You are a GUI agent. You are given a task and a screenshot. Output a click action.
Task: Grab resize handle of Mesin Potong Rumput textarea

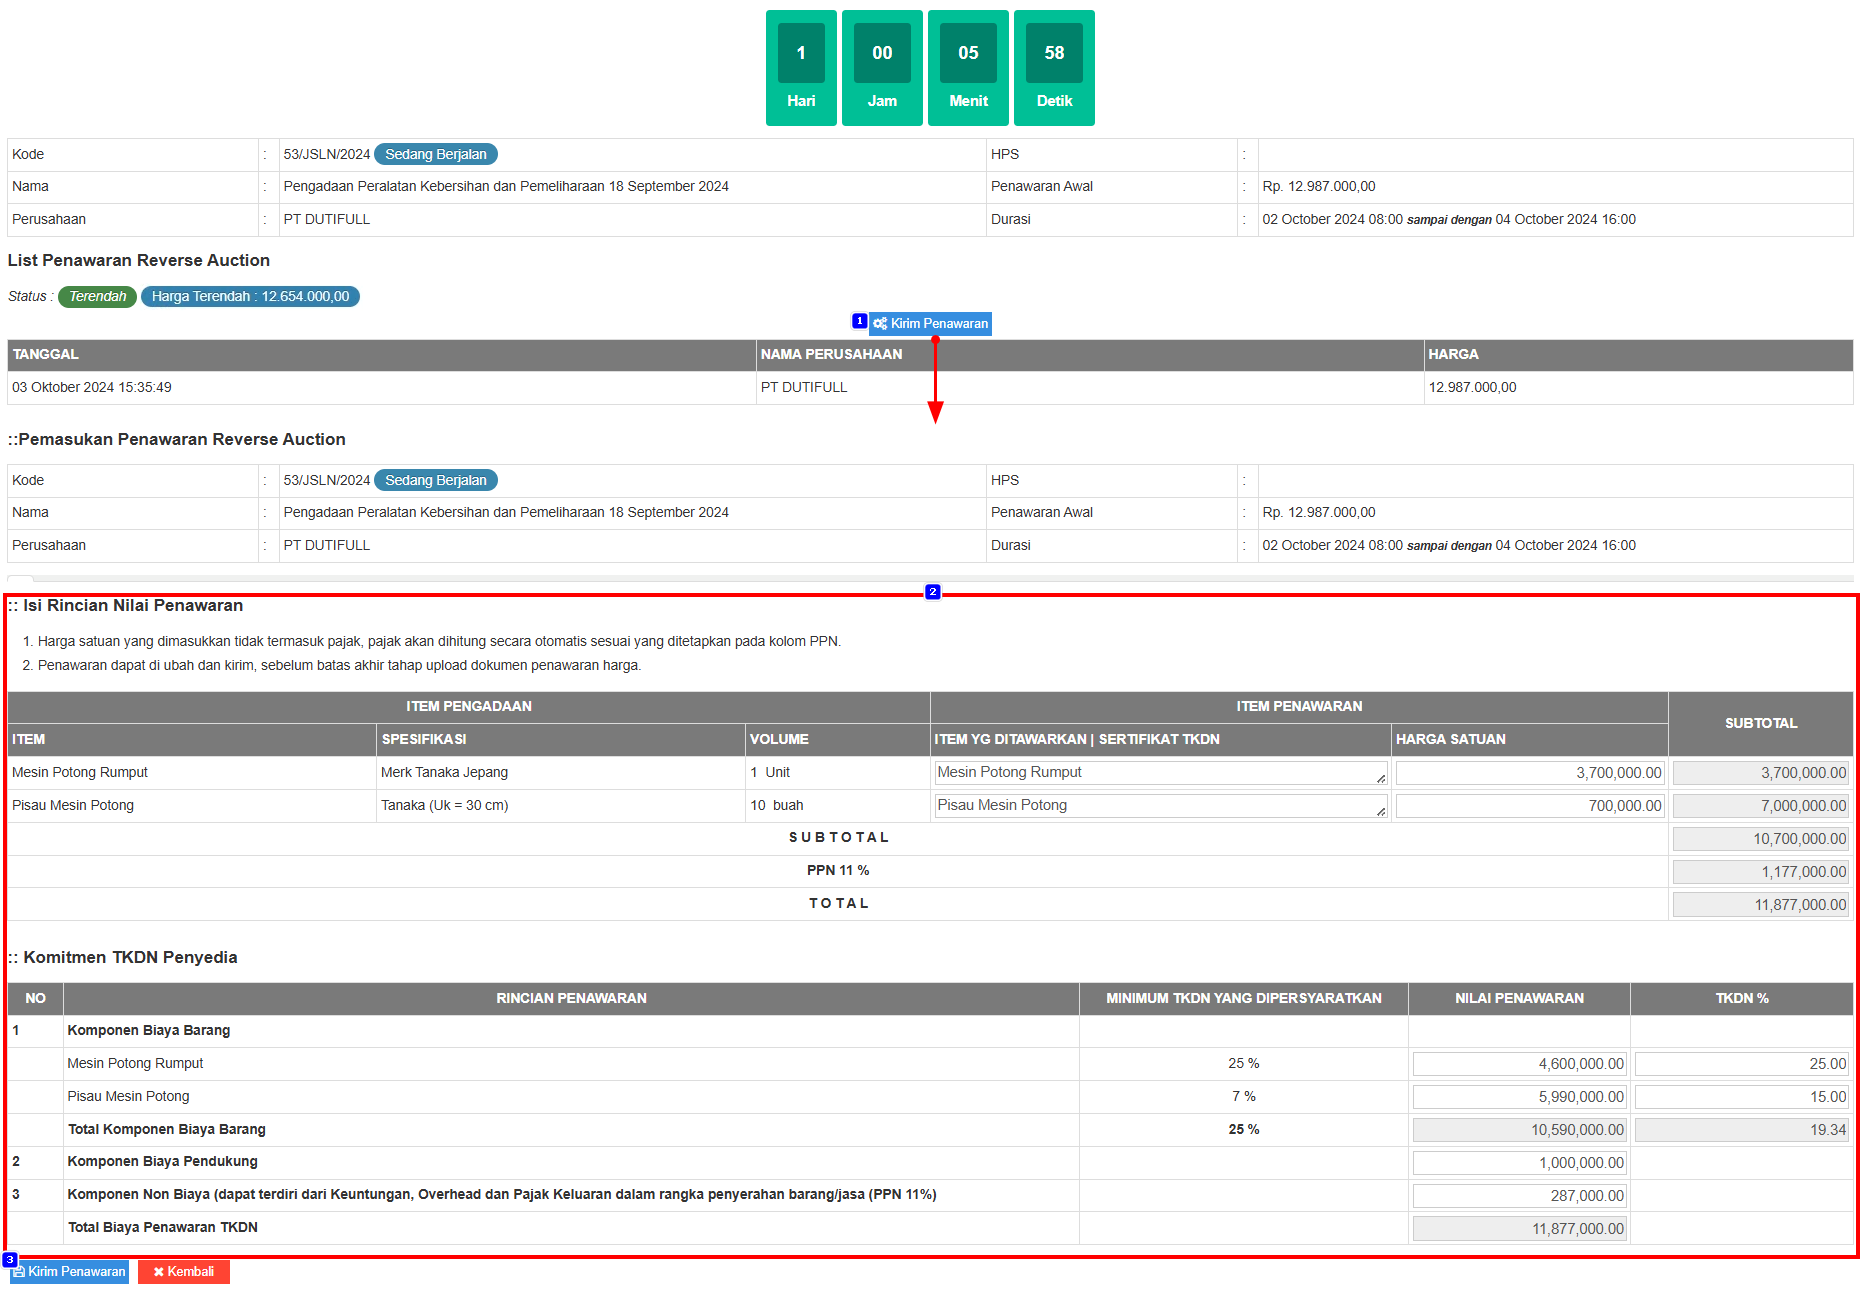pos(1380,779)
